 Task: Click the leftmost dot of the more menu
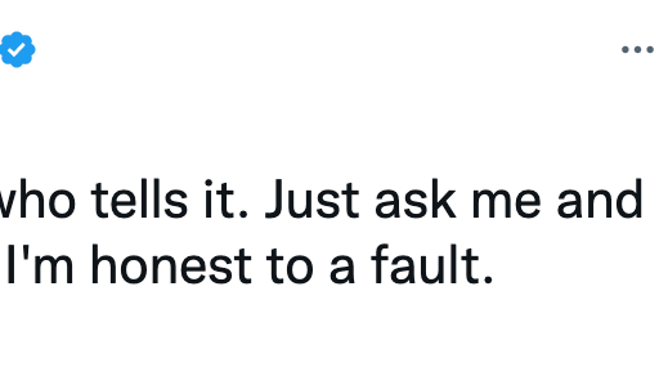tap(625, 50)
